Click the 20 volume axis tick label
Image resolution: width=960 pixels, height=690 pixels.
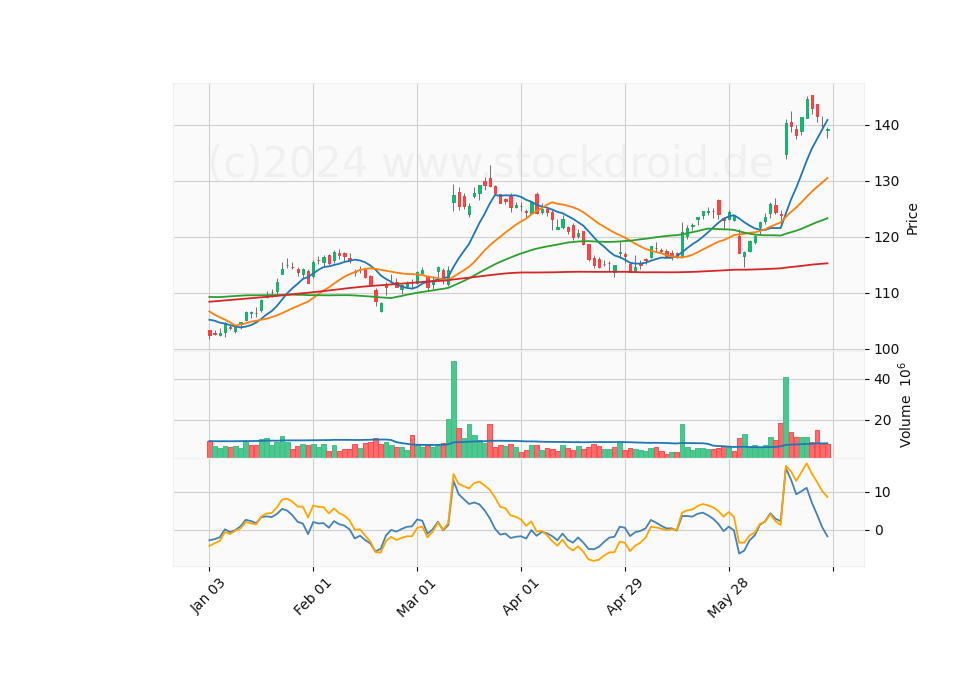point(882,421)
